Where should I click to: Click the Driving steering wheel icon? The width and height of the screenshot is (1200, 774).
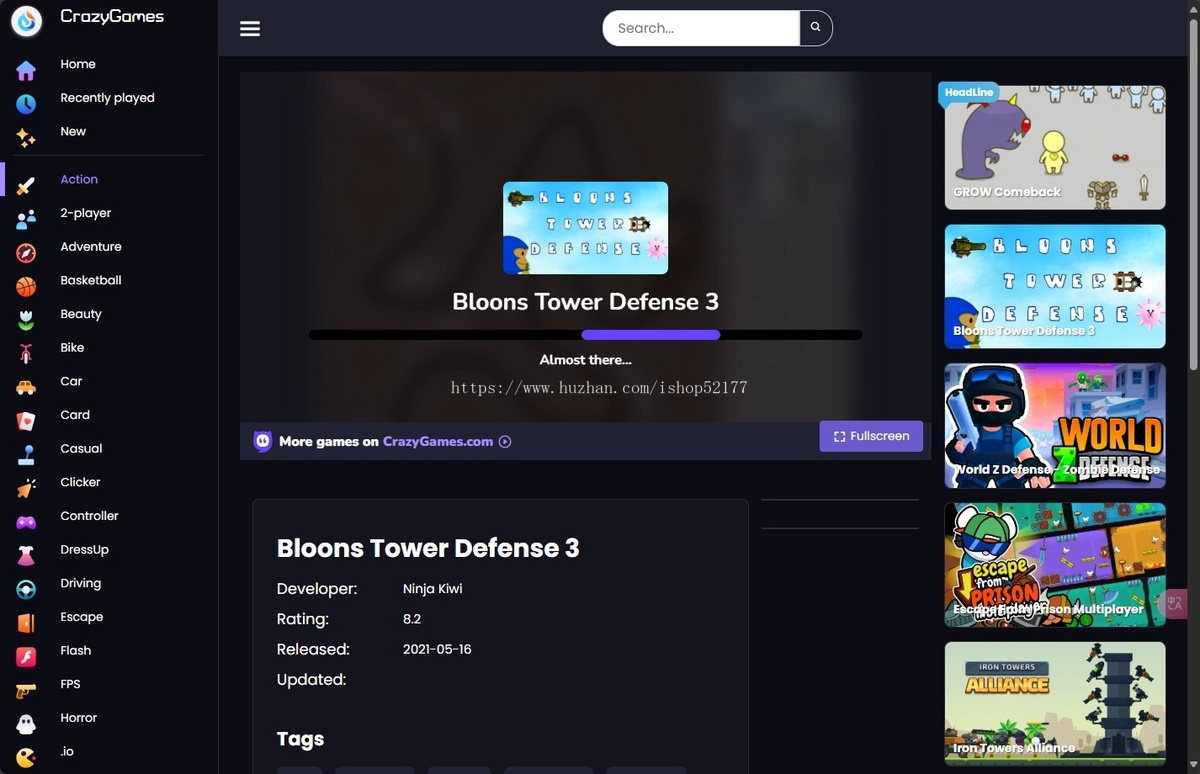[x=26, y=590]
